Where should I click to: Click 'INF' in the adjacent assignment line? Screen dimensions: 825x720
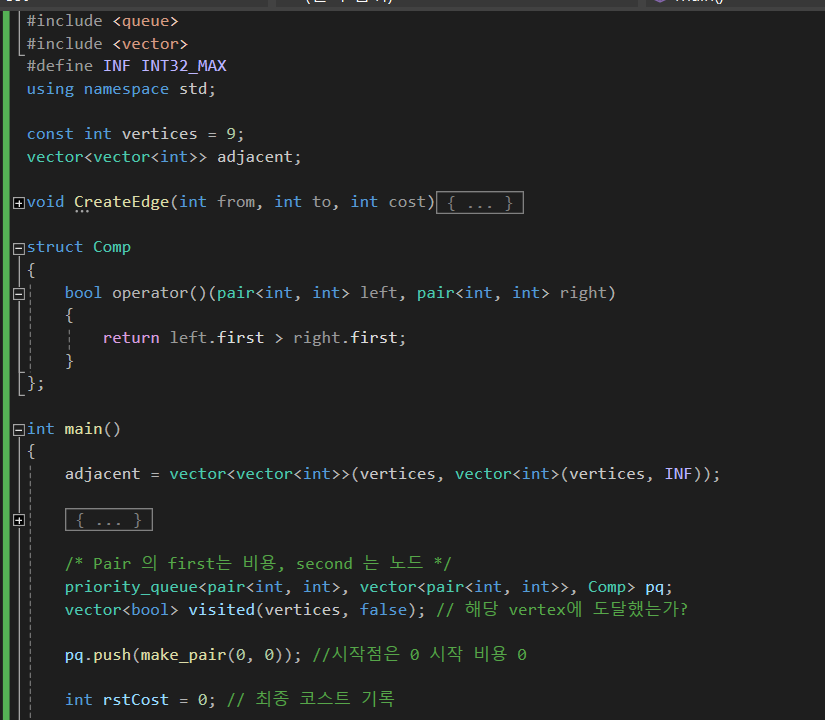(x=678, y=474)
